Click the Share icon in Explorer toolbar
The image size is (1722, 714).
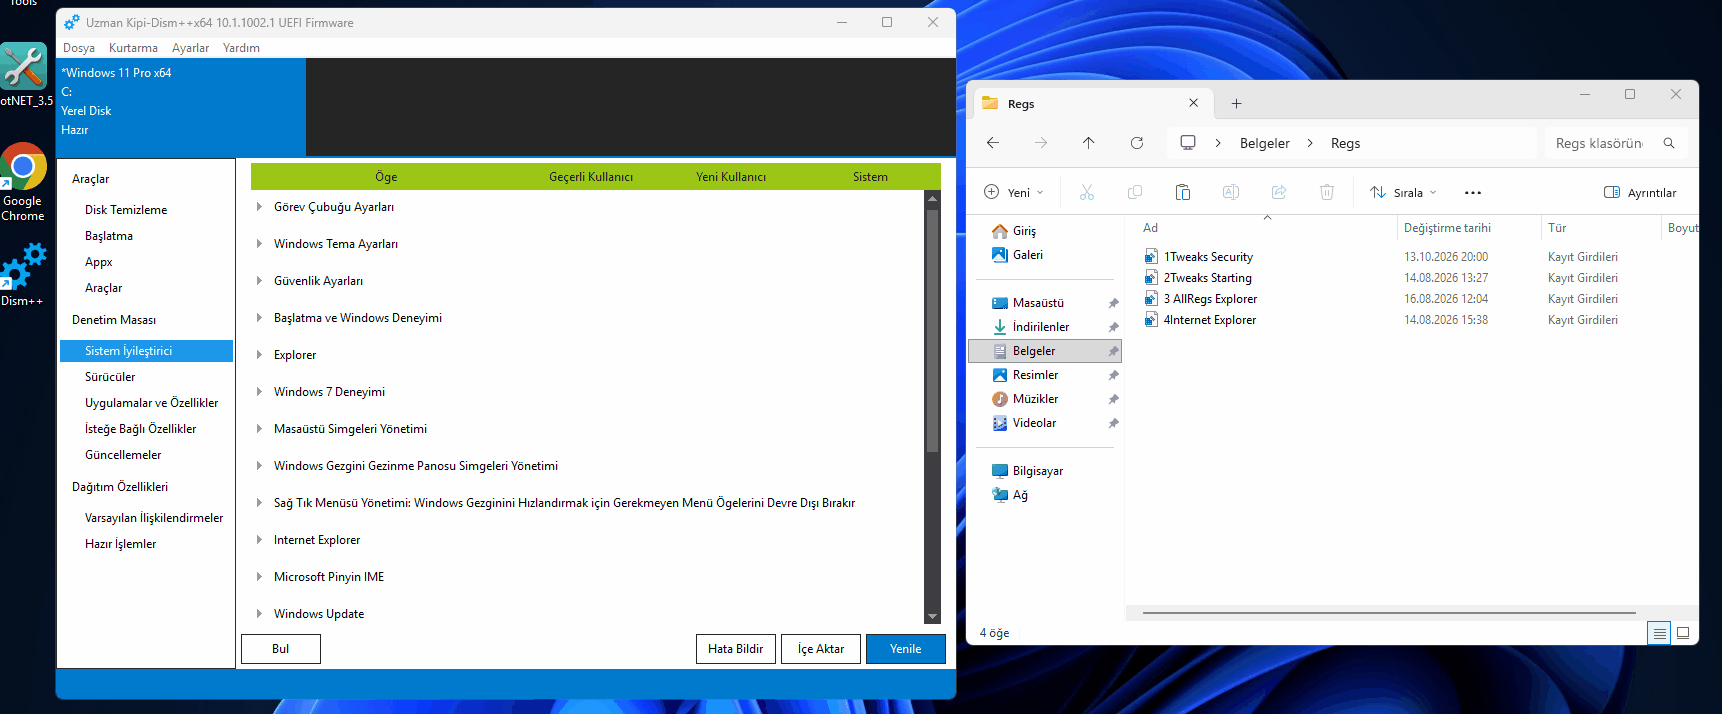pyautogui.click(x=1279, y=192)
